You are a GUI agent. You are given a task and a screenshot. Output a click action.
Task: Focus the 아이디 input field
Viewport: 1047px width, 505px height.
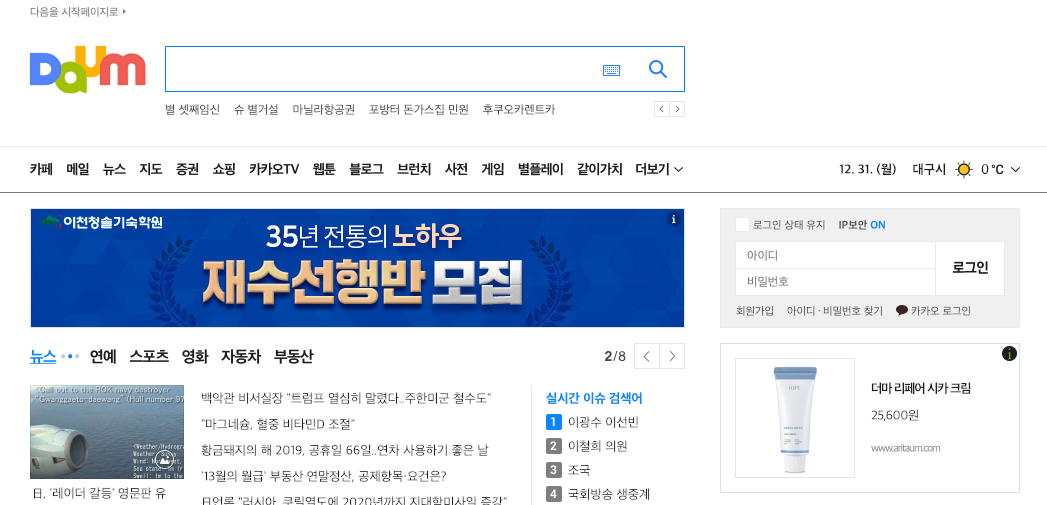tap(835, 255)
